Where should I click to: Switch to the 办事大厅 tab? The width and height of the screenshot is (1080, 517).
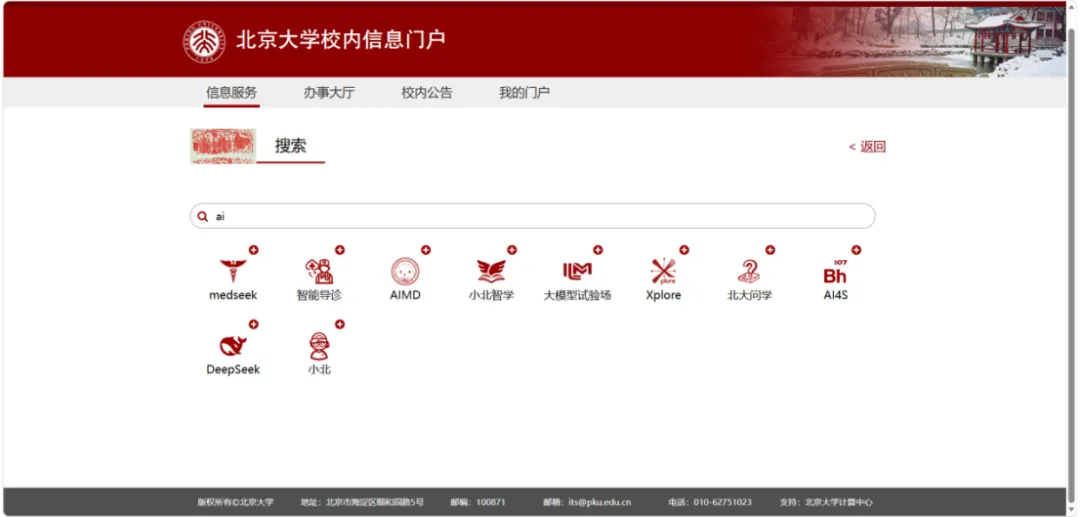329,92
